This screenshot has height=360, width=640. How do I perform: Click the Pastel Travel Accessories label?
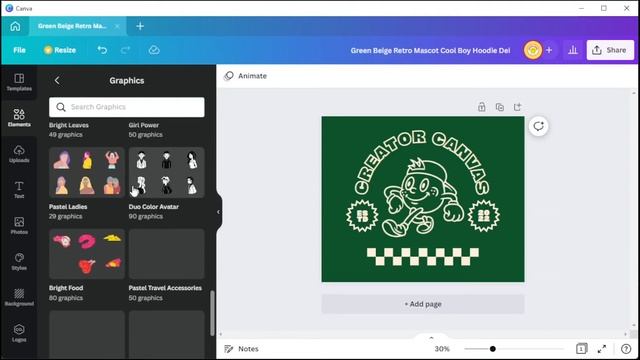[x=165, y=288]
